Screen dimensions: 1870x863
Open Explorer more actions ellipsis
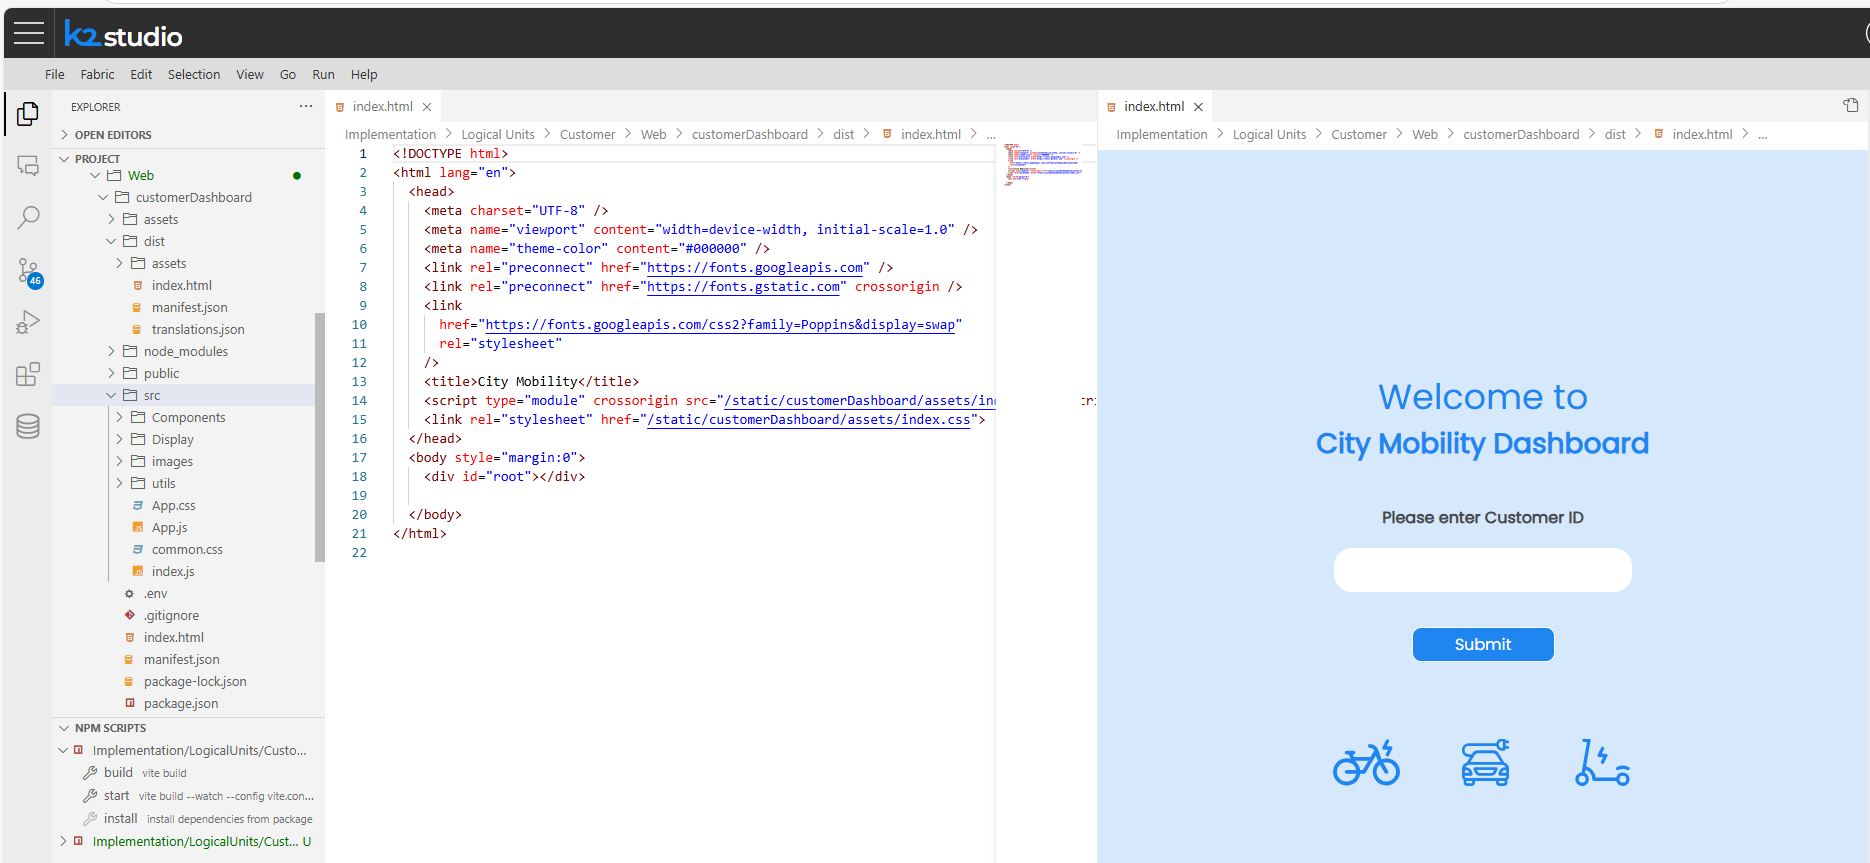pyautogui.click(x=305, y=106)
